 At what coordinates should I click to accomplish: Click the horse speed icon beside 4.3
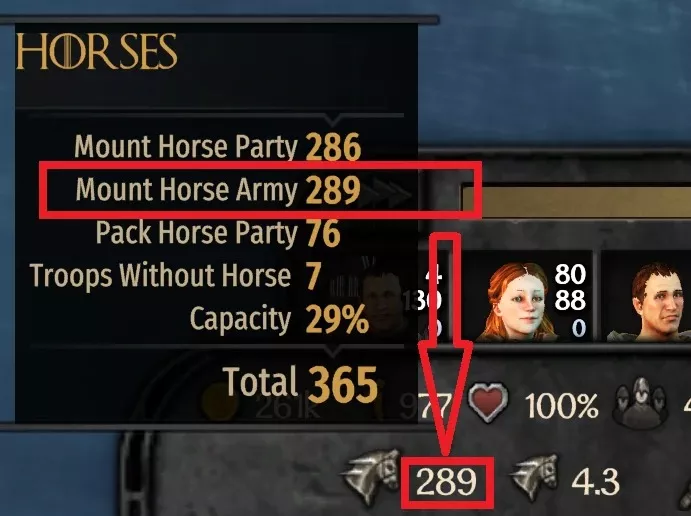point(534,477)
